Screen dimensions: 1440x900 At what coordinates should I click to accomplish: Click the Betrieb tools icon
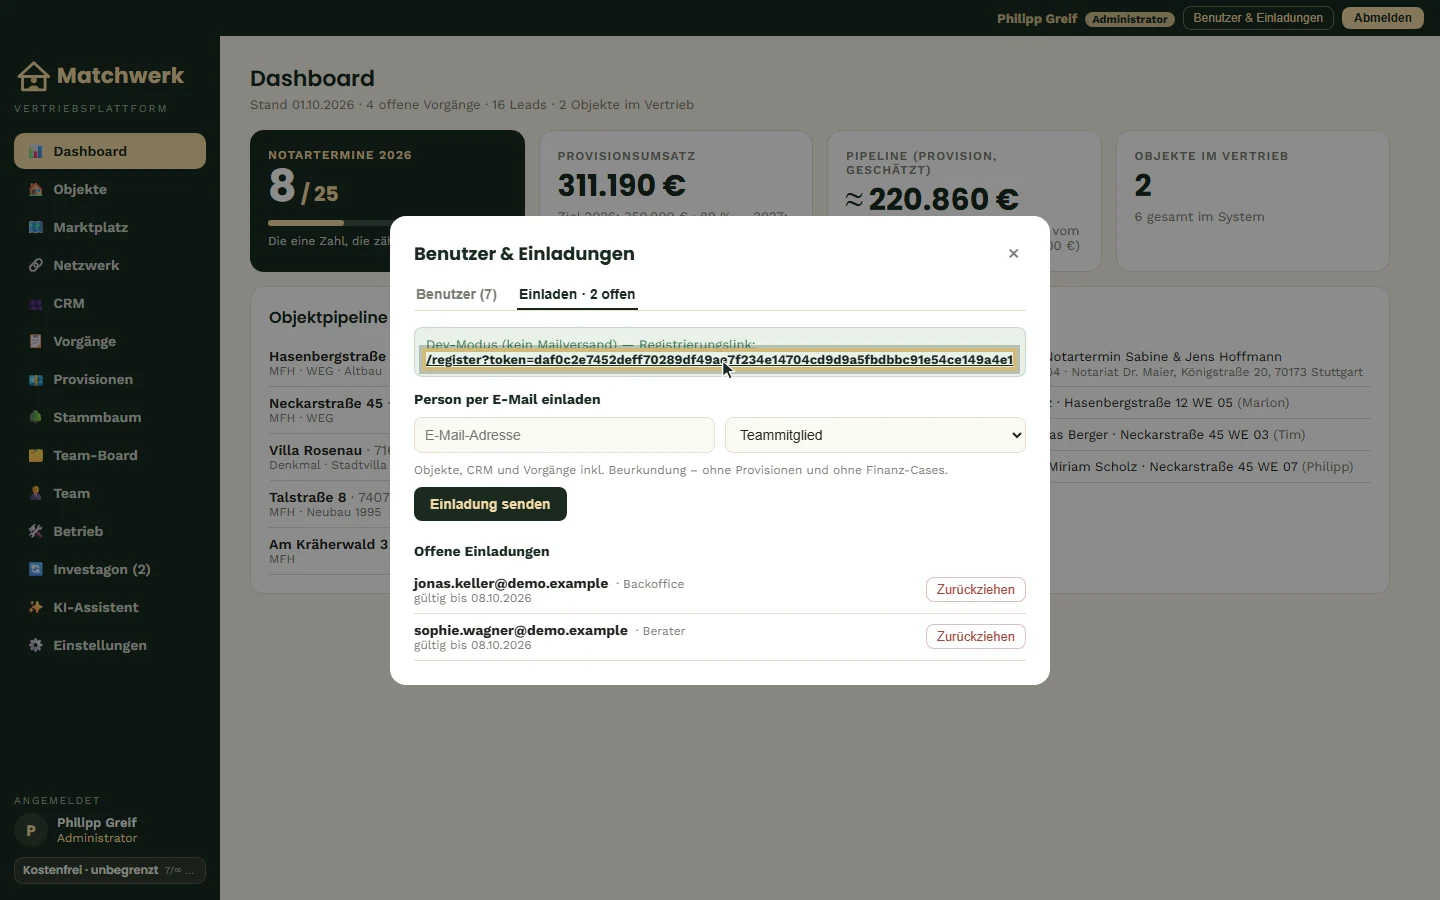point(36,532)
